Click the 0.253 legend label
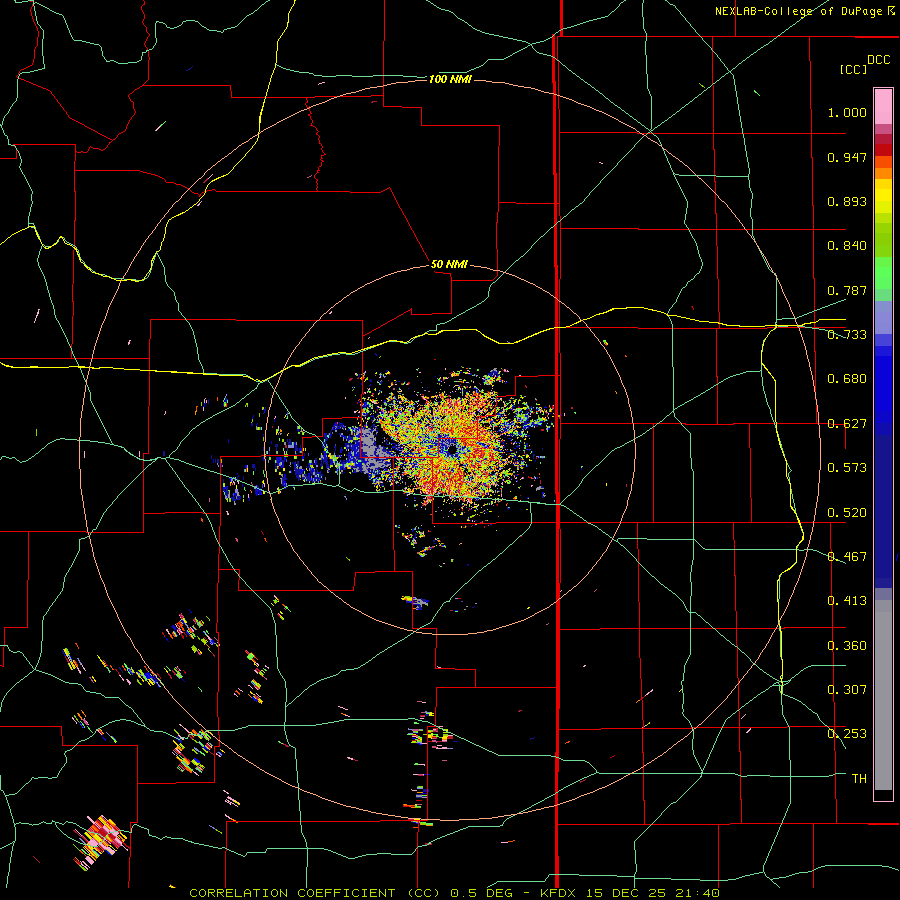 click(847, 734)
